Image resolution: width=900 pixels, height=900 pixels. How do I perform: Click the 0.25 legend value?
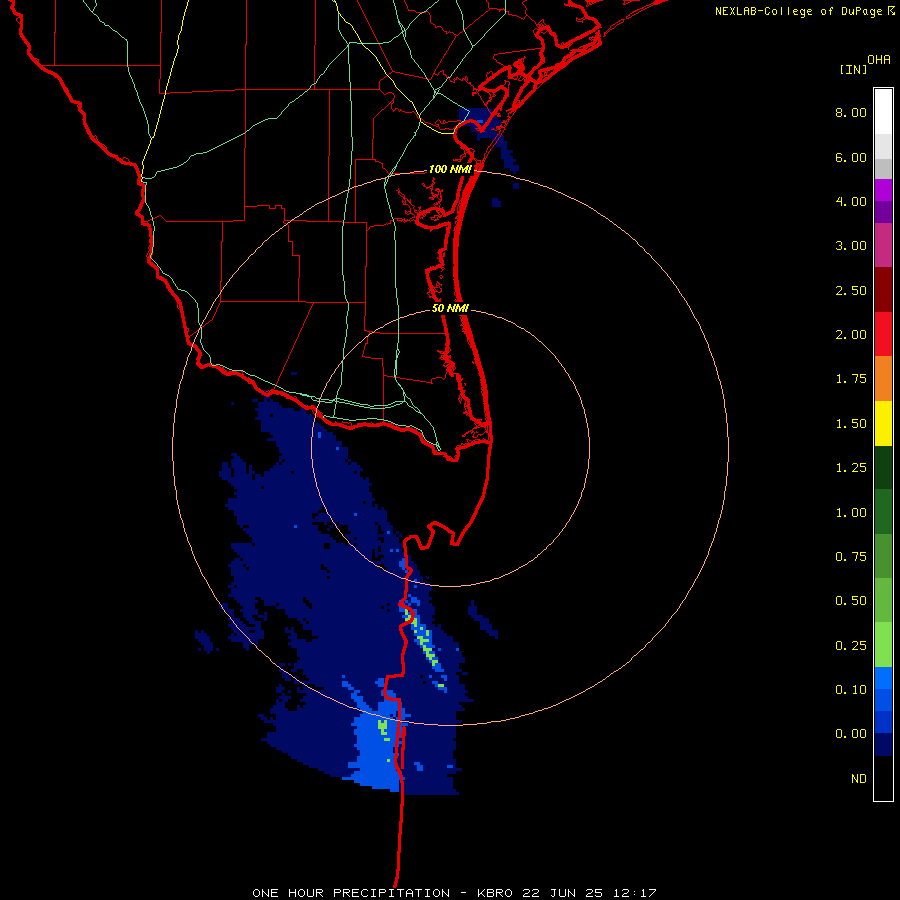[851, 646]
